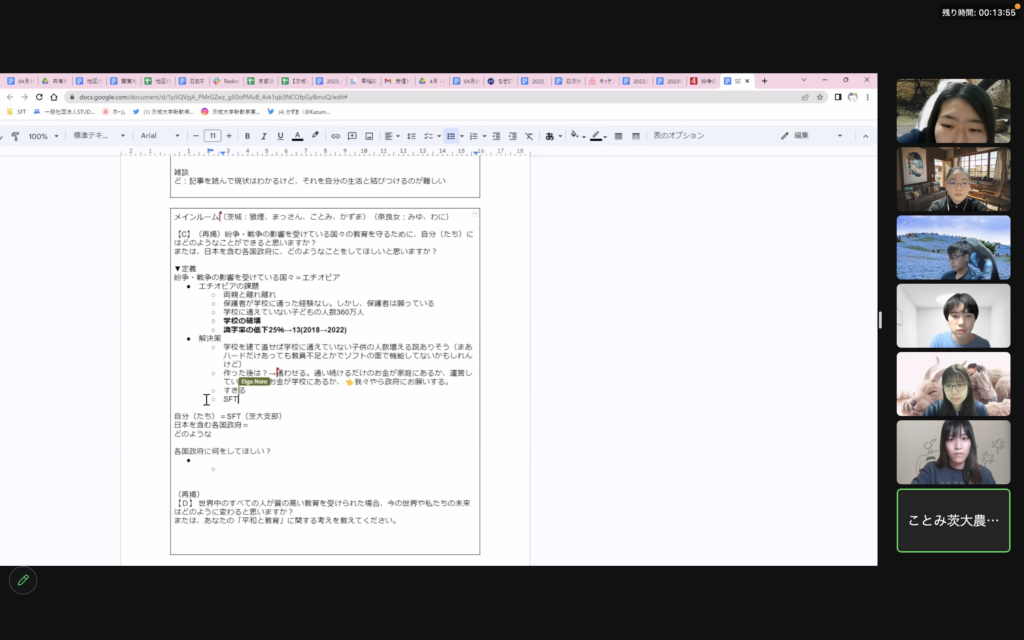
Task: Open the Arial font dropdown
Action: click(x=157, y=136)
